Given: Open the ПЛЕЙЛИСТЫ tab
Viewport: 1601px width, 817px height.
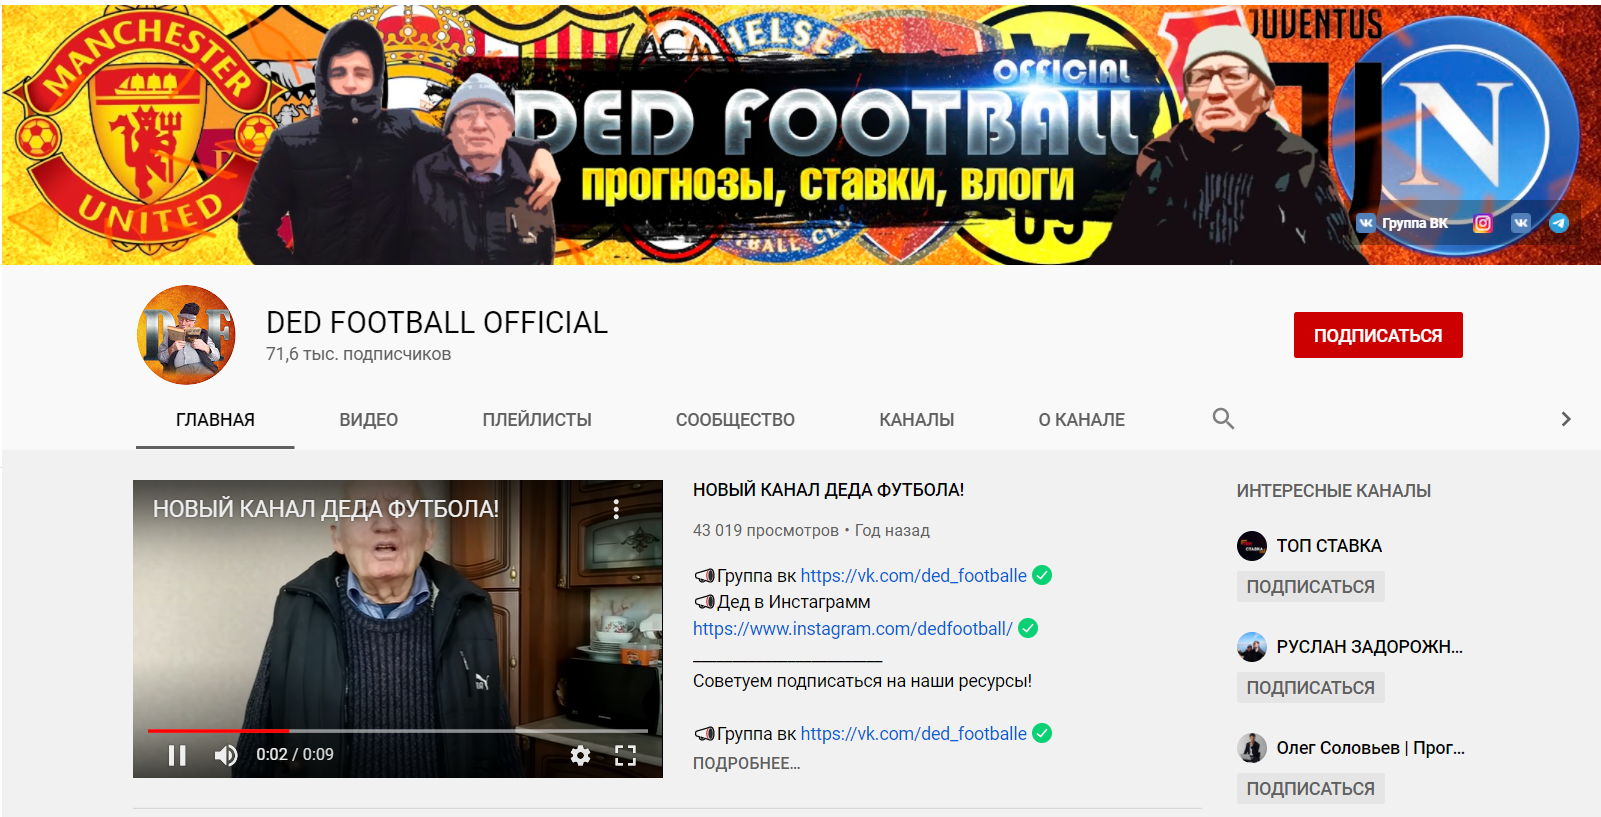Looking at the screenshot, I should 537,420.
